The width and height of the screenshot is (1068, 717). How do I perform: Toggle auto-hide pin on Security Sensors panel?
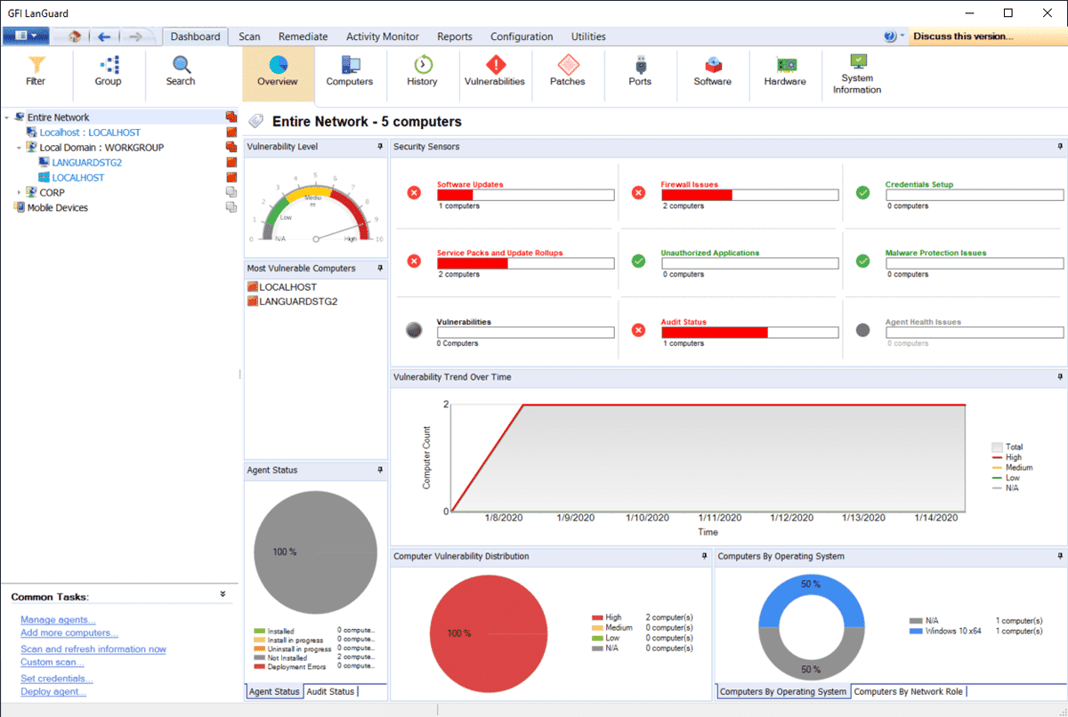1059,147
